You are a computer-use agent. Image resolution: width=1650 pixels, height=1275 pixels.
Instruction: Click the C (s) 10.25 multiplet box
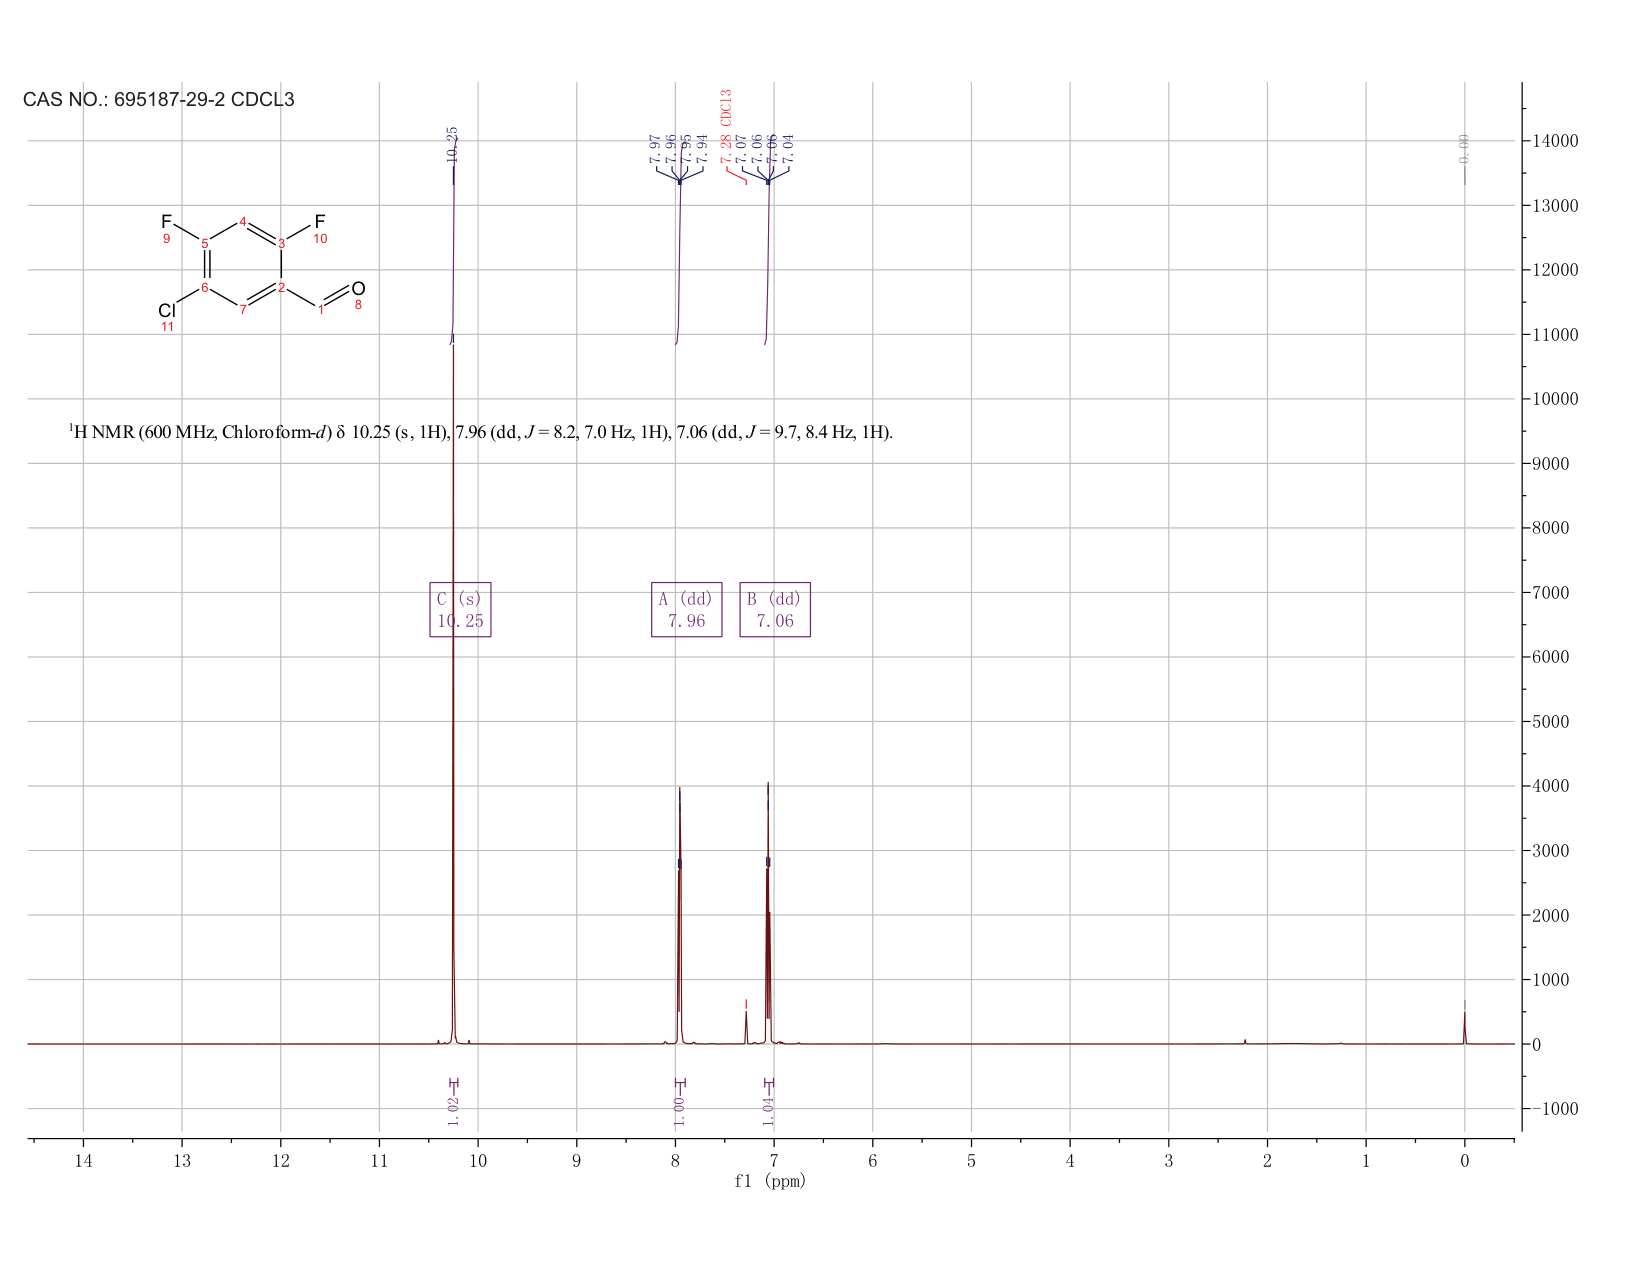tap(460, 609)
